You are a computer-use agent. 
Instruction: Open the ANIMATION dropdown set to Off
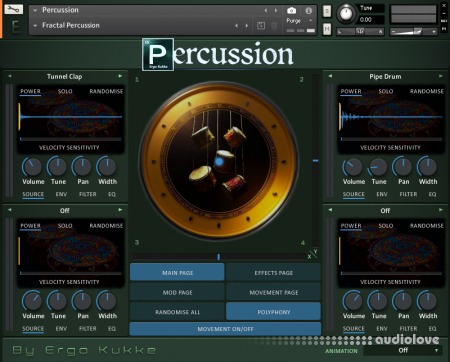click(403, 350)
